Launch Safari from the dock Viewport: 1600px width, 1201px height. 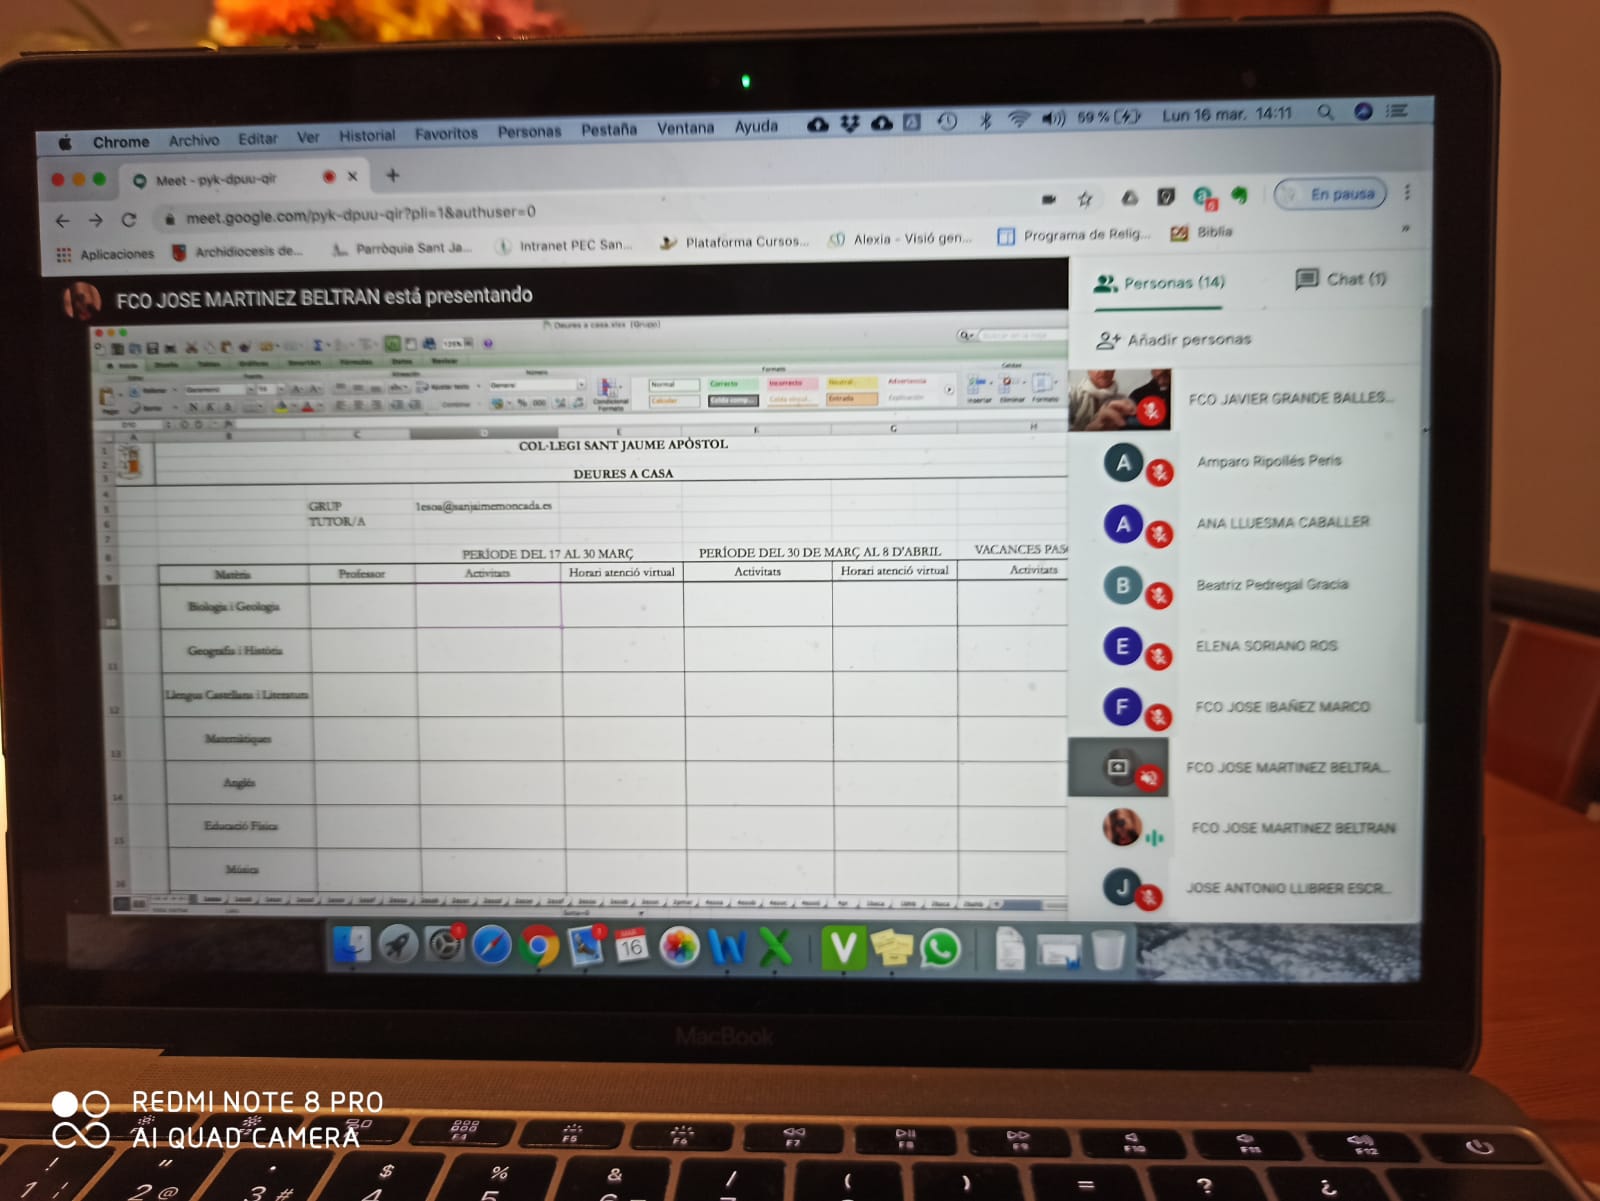tap(491, 946)
